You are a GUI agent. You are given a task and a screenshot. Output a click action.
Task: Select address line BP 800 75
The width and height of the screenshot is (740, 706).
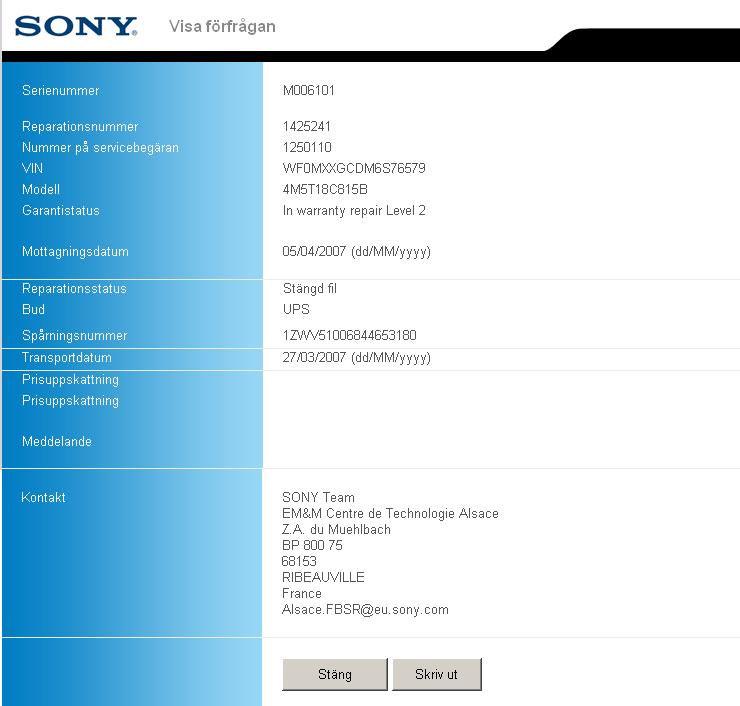(x=312, y=545)
